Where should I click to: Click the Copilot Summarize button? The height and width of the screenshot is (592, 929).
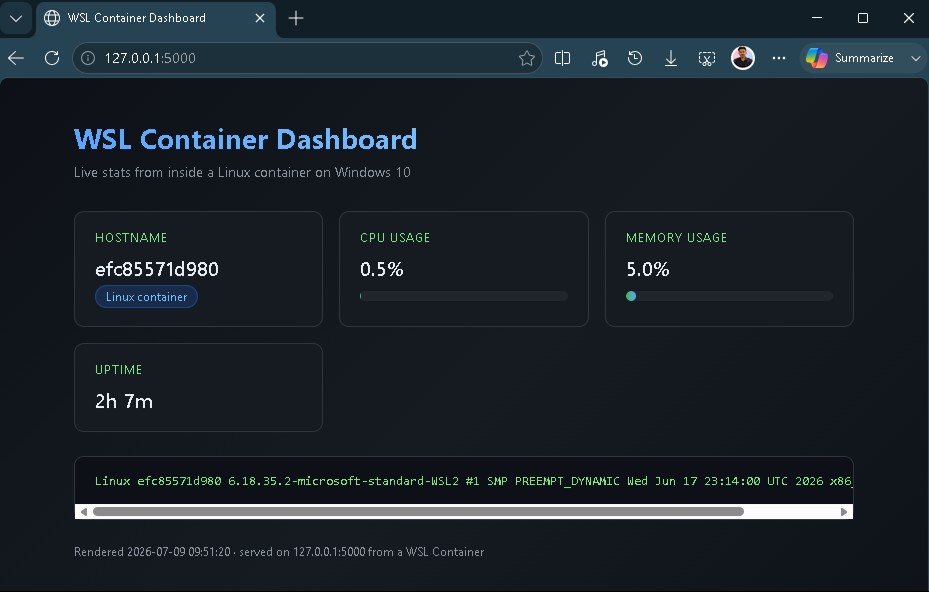(x=850, y=58)
